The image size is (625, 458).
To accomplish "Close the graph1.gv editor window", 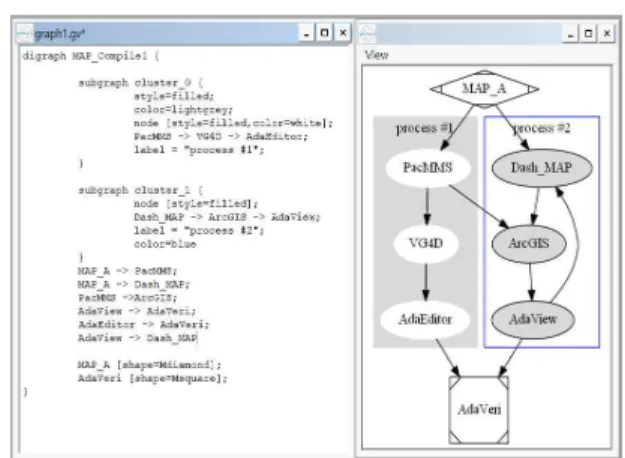I will click(343, 33).
